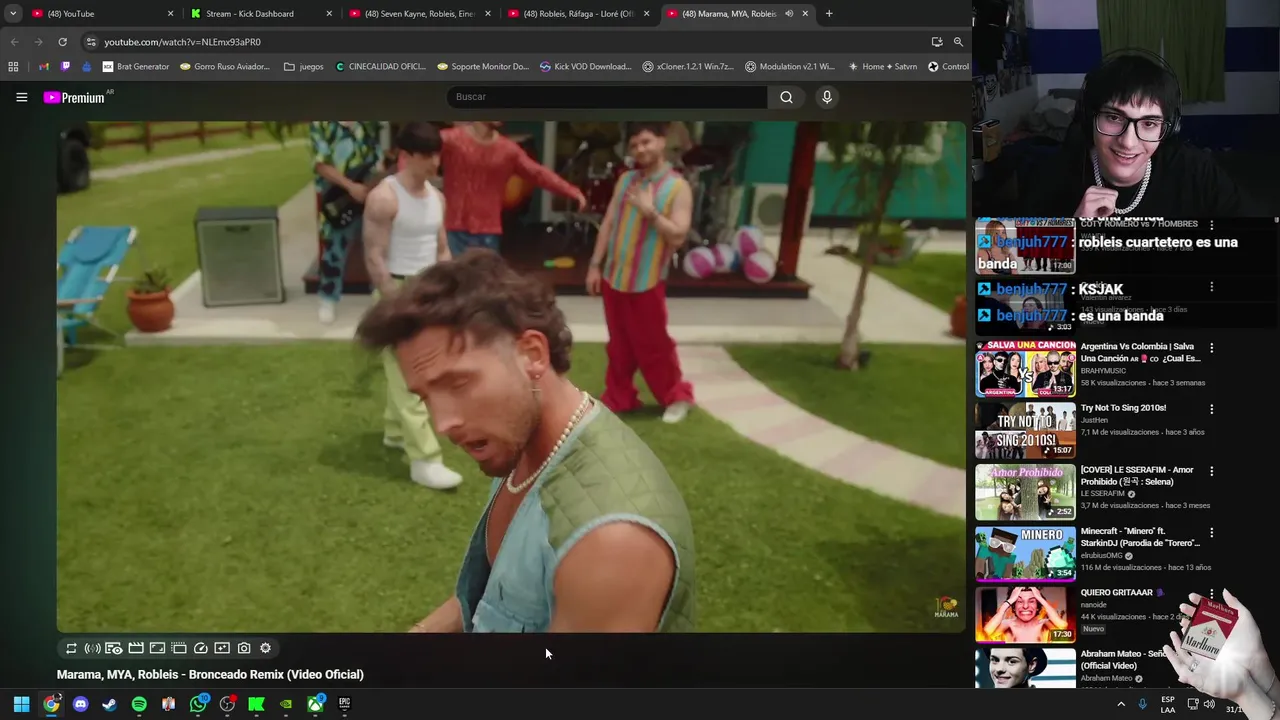Open enhancer settings gear under the video

coord(265,648)
